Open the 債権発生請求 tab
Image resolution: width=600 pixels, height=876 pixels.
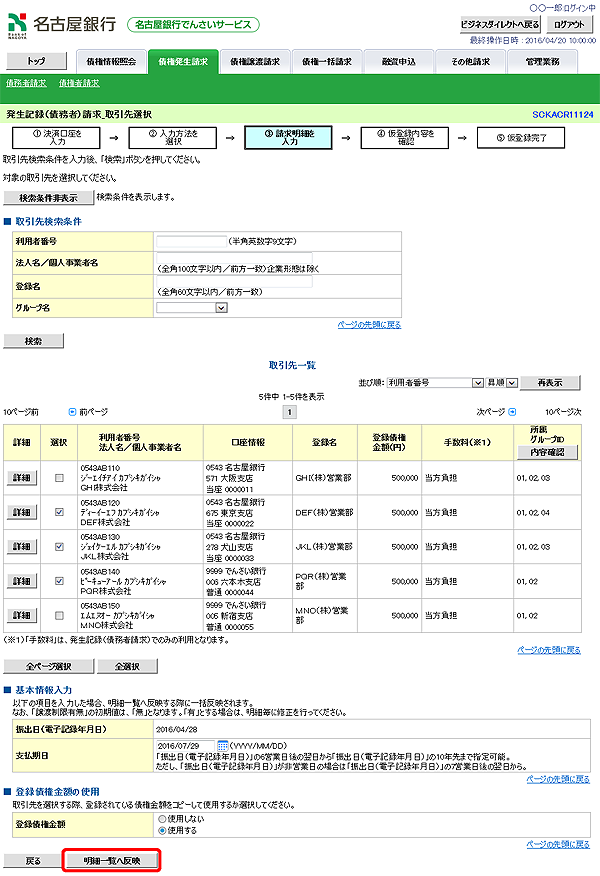(183, 61)
